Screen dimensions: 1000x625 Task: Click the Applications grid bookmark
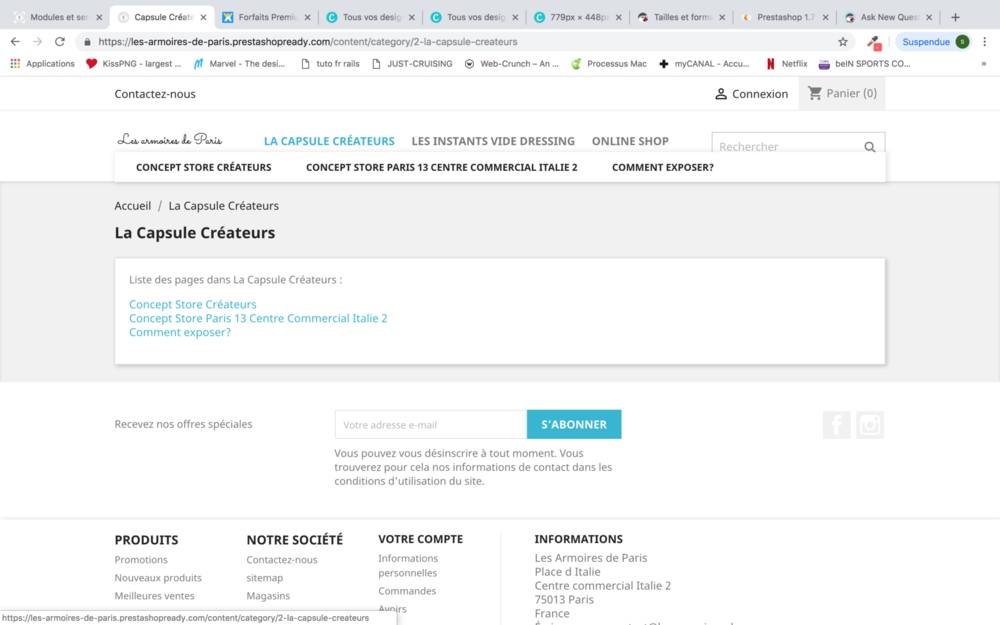coord(43,64)
